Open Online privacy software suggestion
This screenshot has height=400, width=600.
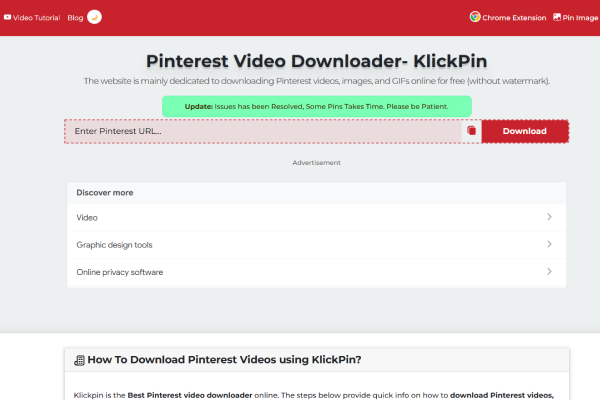coord(316,272)
